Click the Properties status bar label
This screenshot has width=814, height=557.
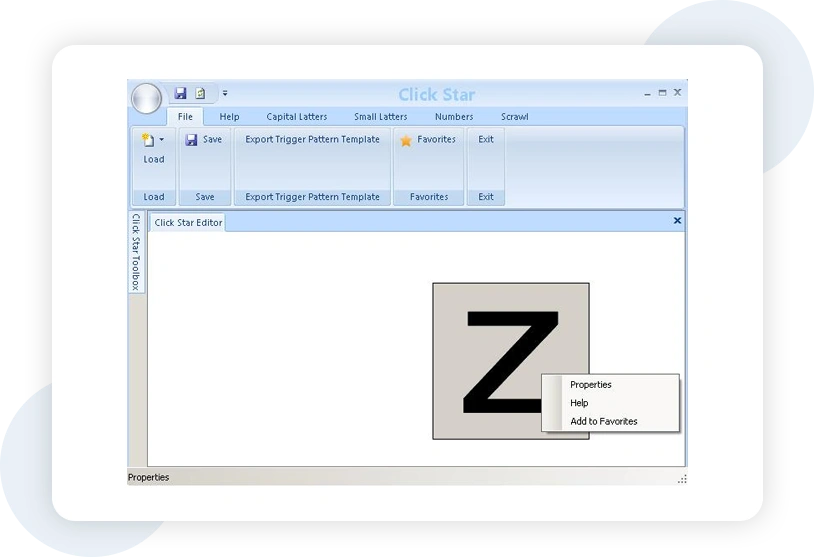tap(148, 477)
